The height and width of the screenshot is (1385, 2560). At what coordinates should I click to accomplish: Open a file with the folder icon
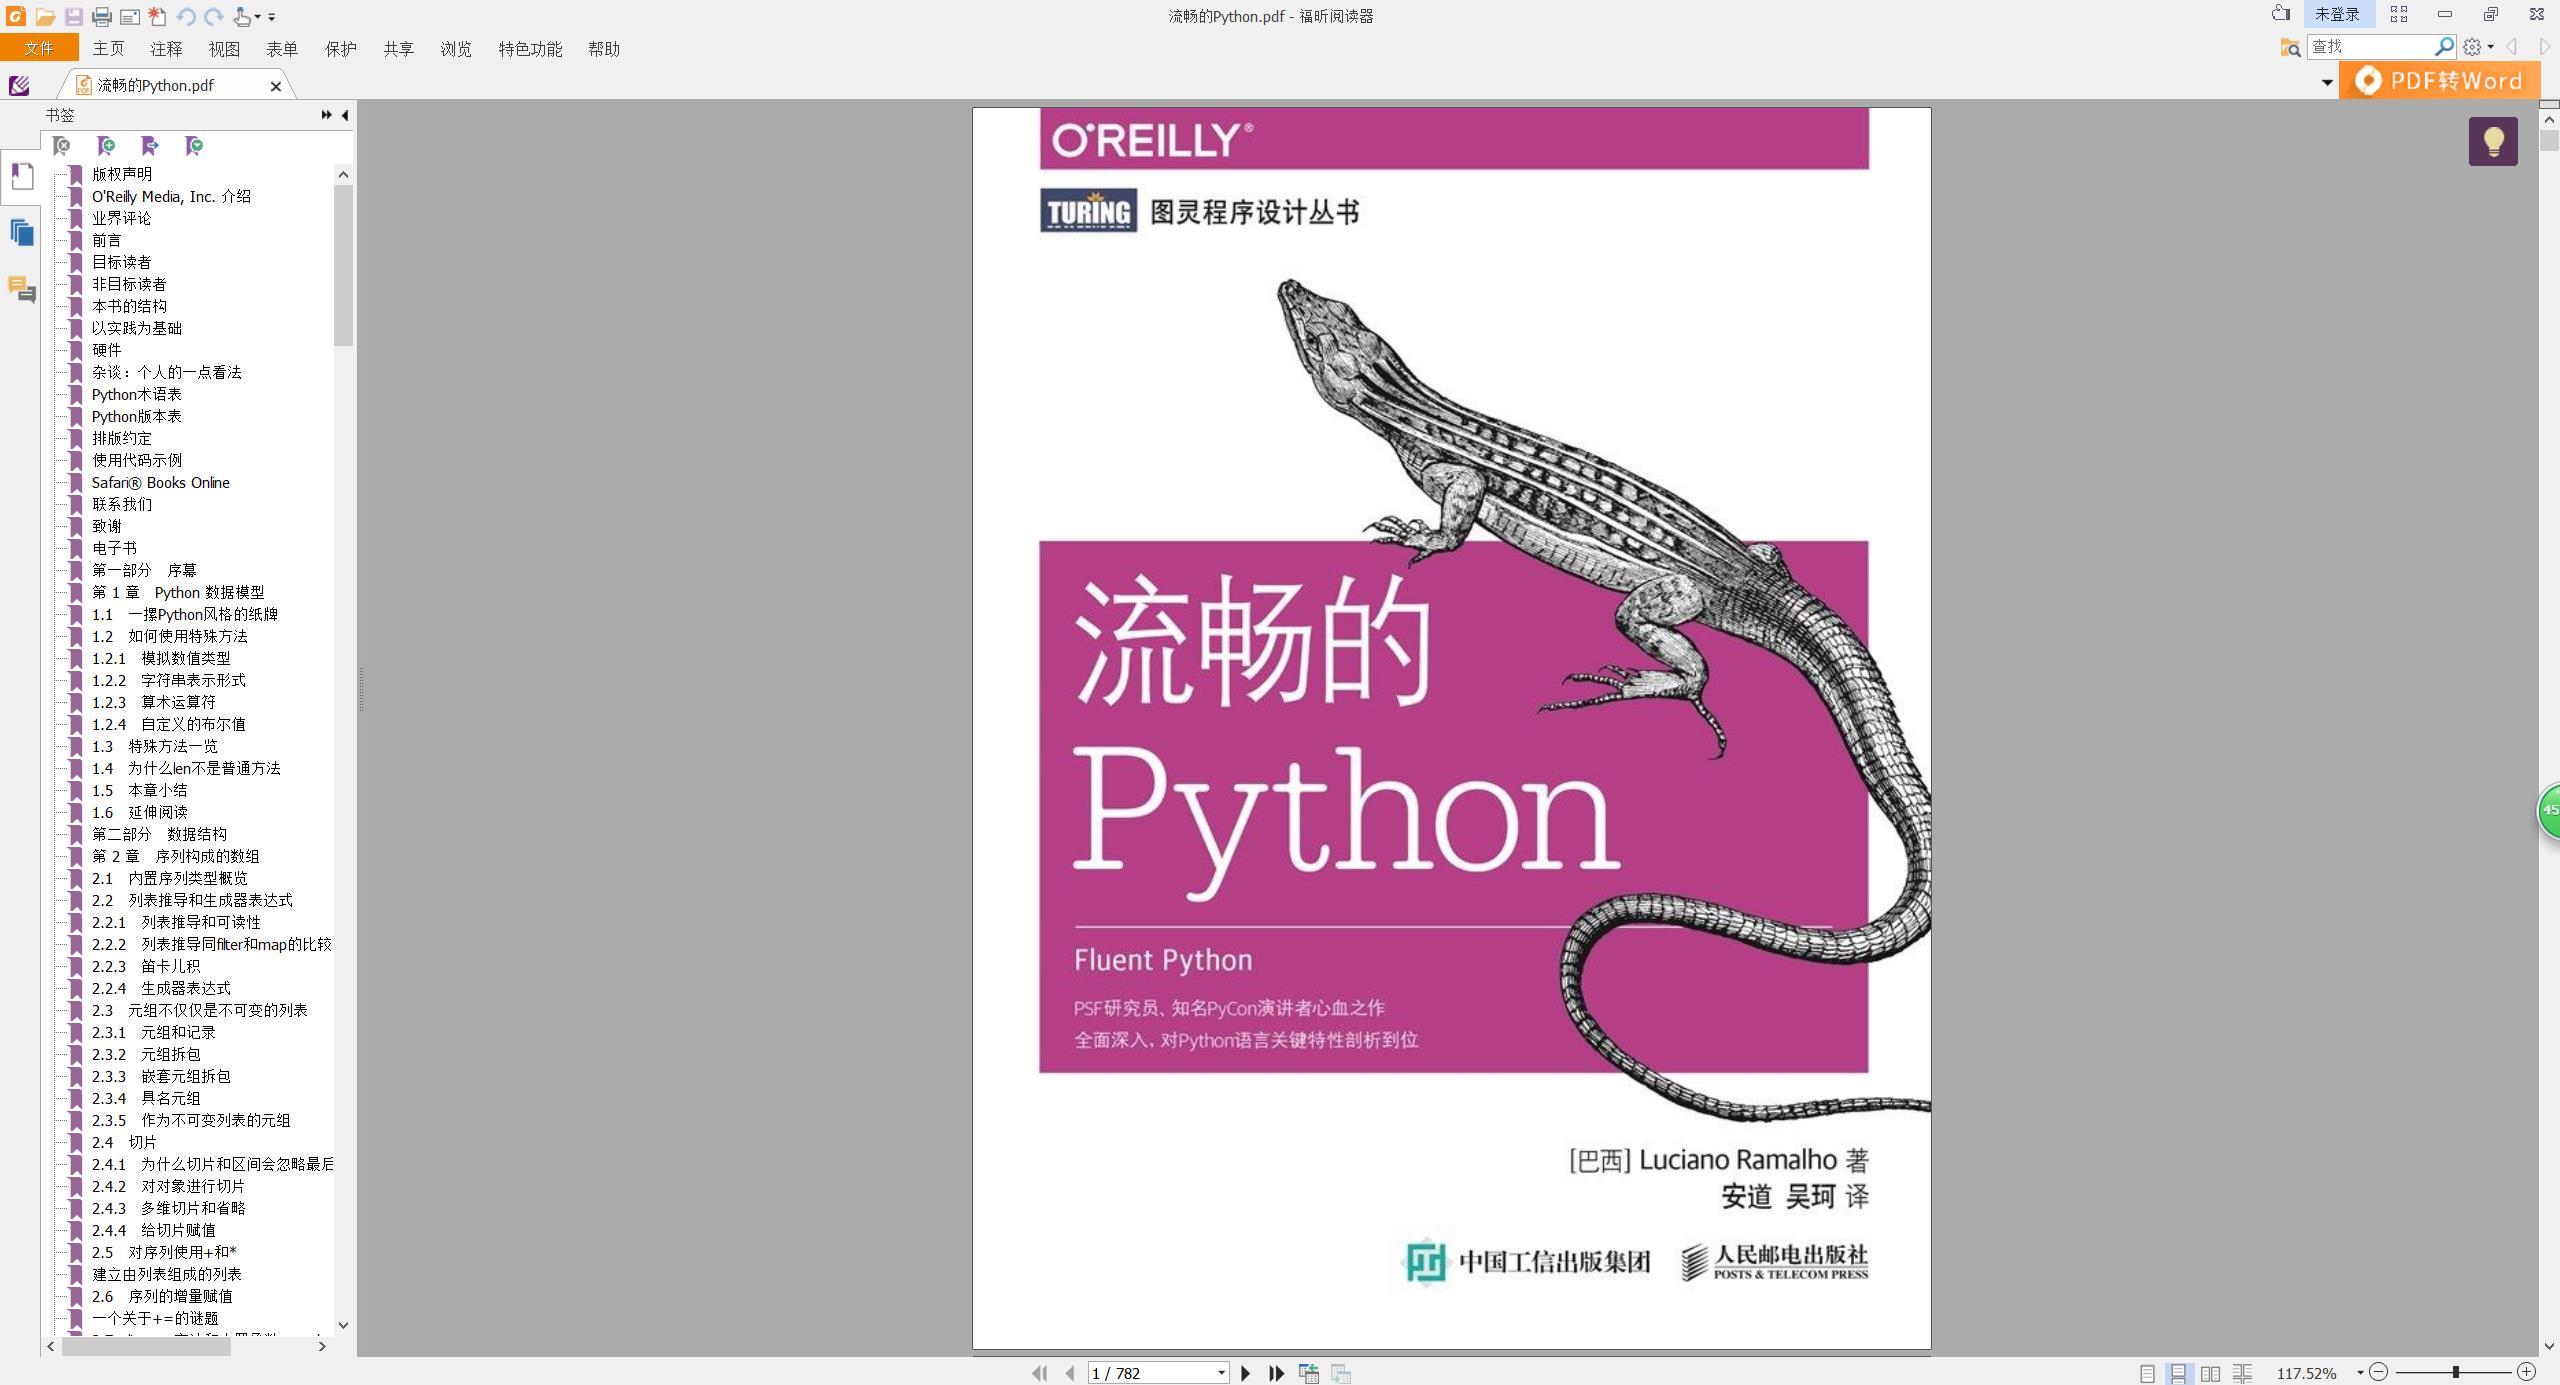point(44,16)
